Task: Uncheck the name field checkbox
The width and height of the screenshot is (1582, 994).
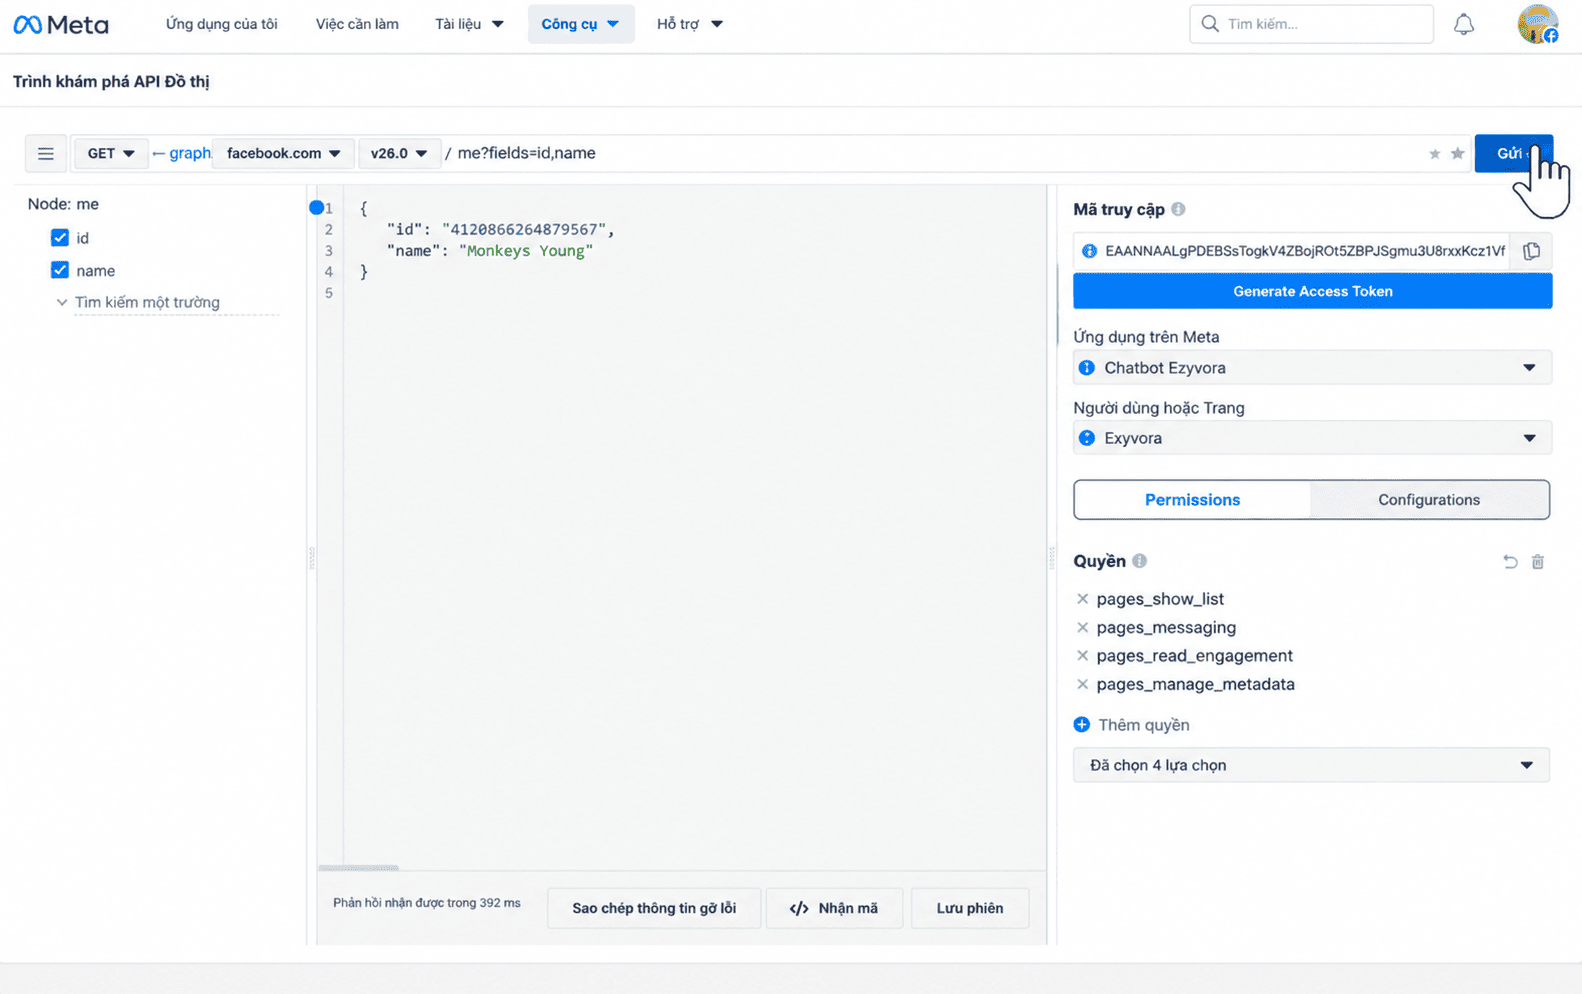Action: (60, 271)
